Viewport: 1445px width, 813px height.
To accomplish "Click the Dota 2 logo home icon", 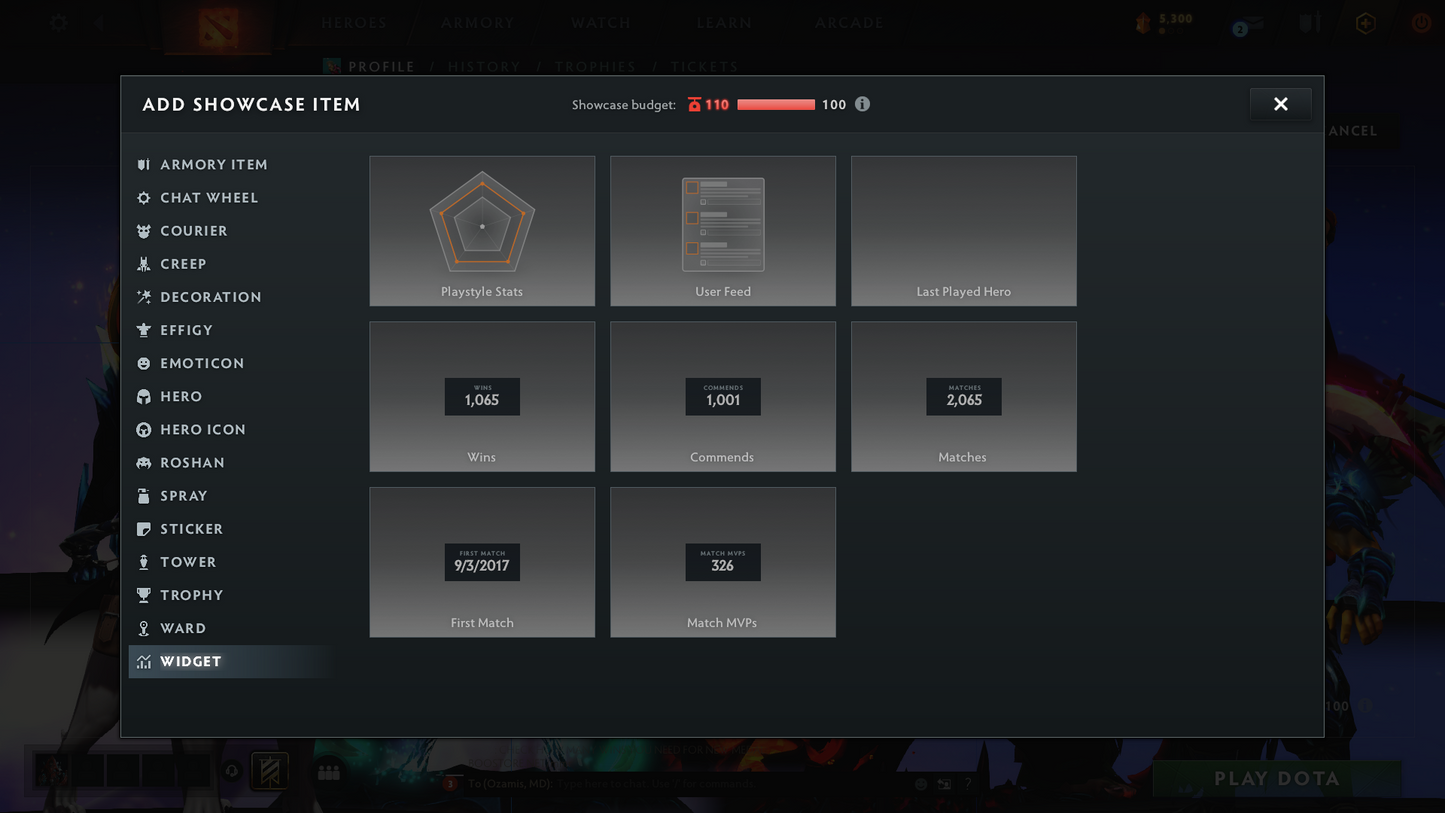I will [x=217, y=27].
